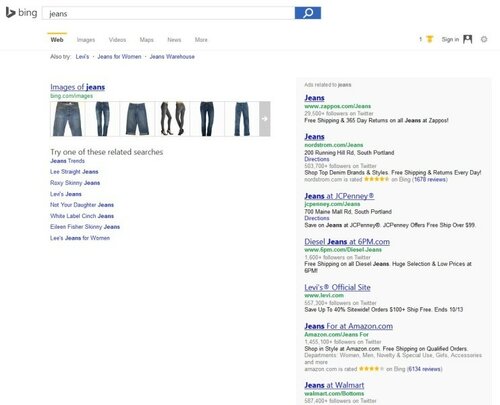Image resolution: width=500 pixels, height=405 pixels.
Task: Open the sixth jeans thumbnail
Action: (242, 119)
